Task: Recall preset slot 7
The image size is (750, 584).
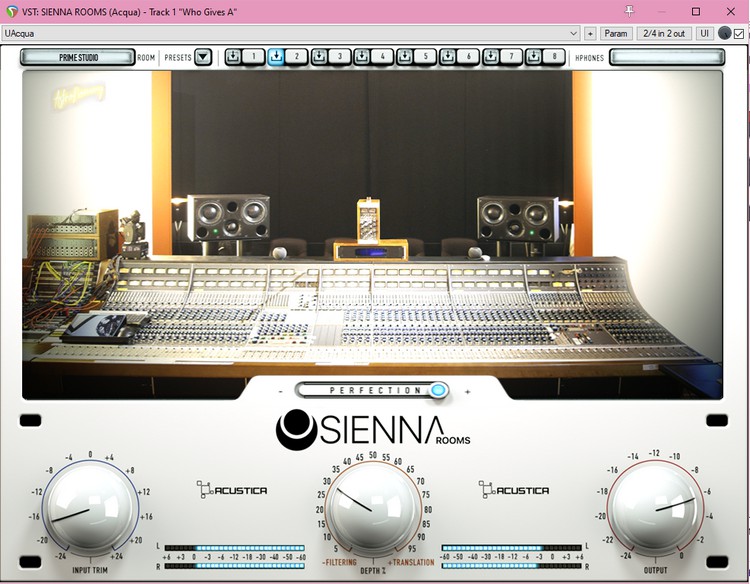Action: click(x=511, y=57)
